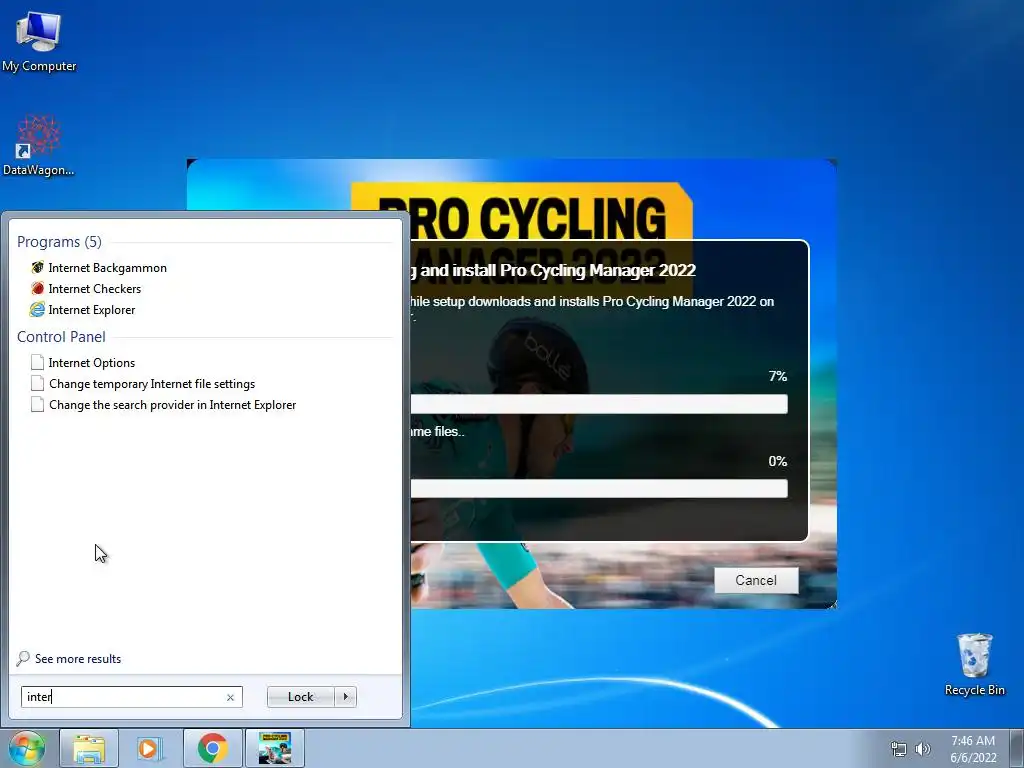The height and width of the screenshot is (768, 1024).
Task: Select Change temporary Internet file settings
Action: click(152, 384)
